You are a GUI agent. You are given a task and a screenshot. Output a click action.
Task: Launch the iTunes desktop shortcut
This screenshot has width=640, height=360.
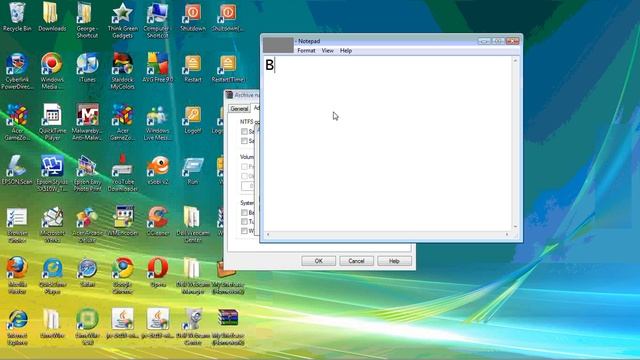87,68
